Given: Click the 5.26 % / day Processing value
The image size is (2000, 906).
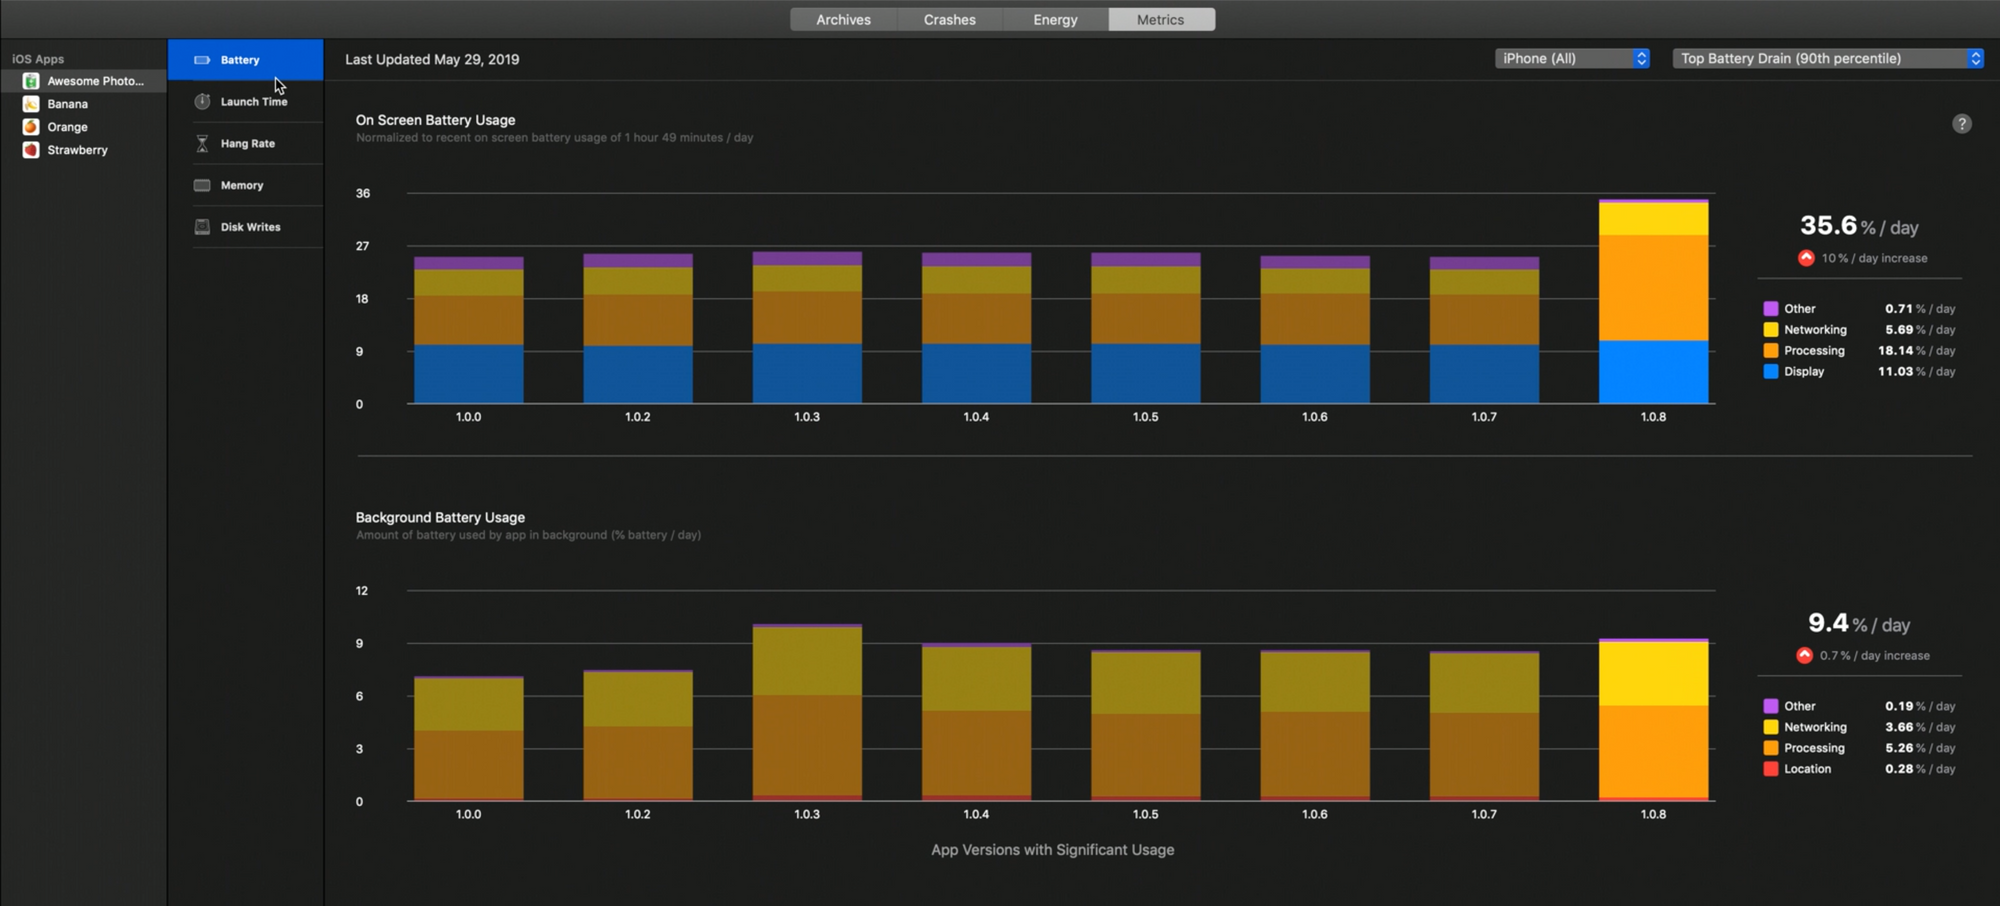Looking at the screenshot, I should [1920, 748].
